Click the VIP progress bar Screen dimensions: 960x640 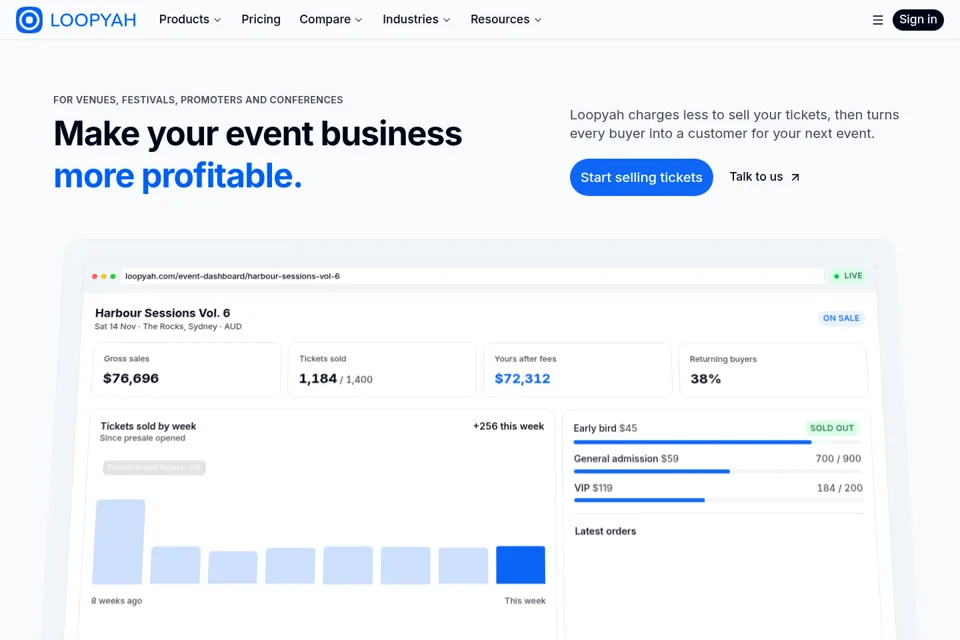(x=717, y=500)
